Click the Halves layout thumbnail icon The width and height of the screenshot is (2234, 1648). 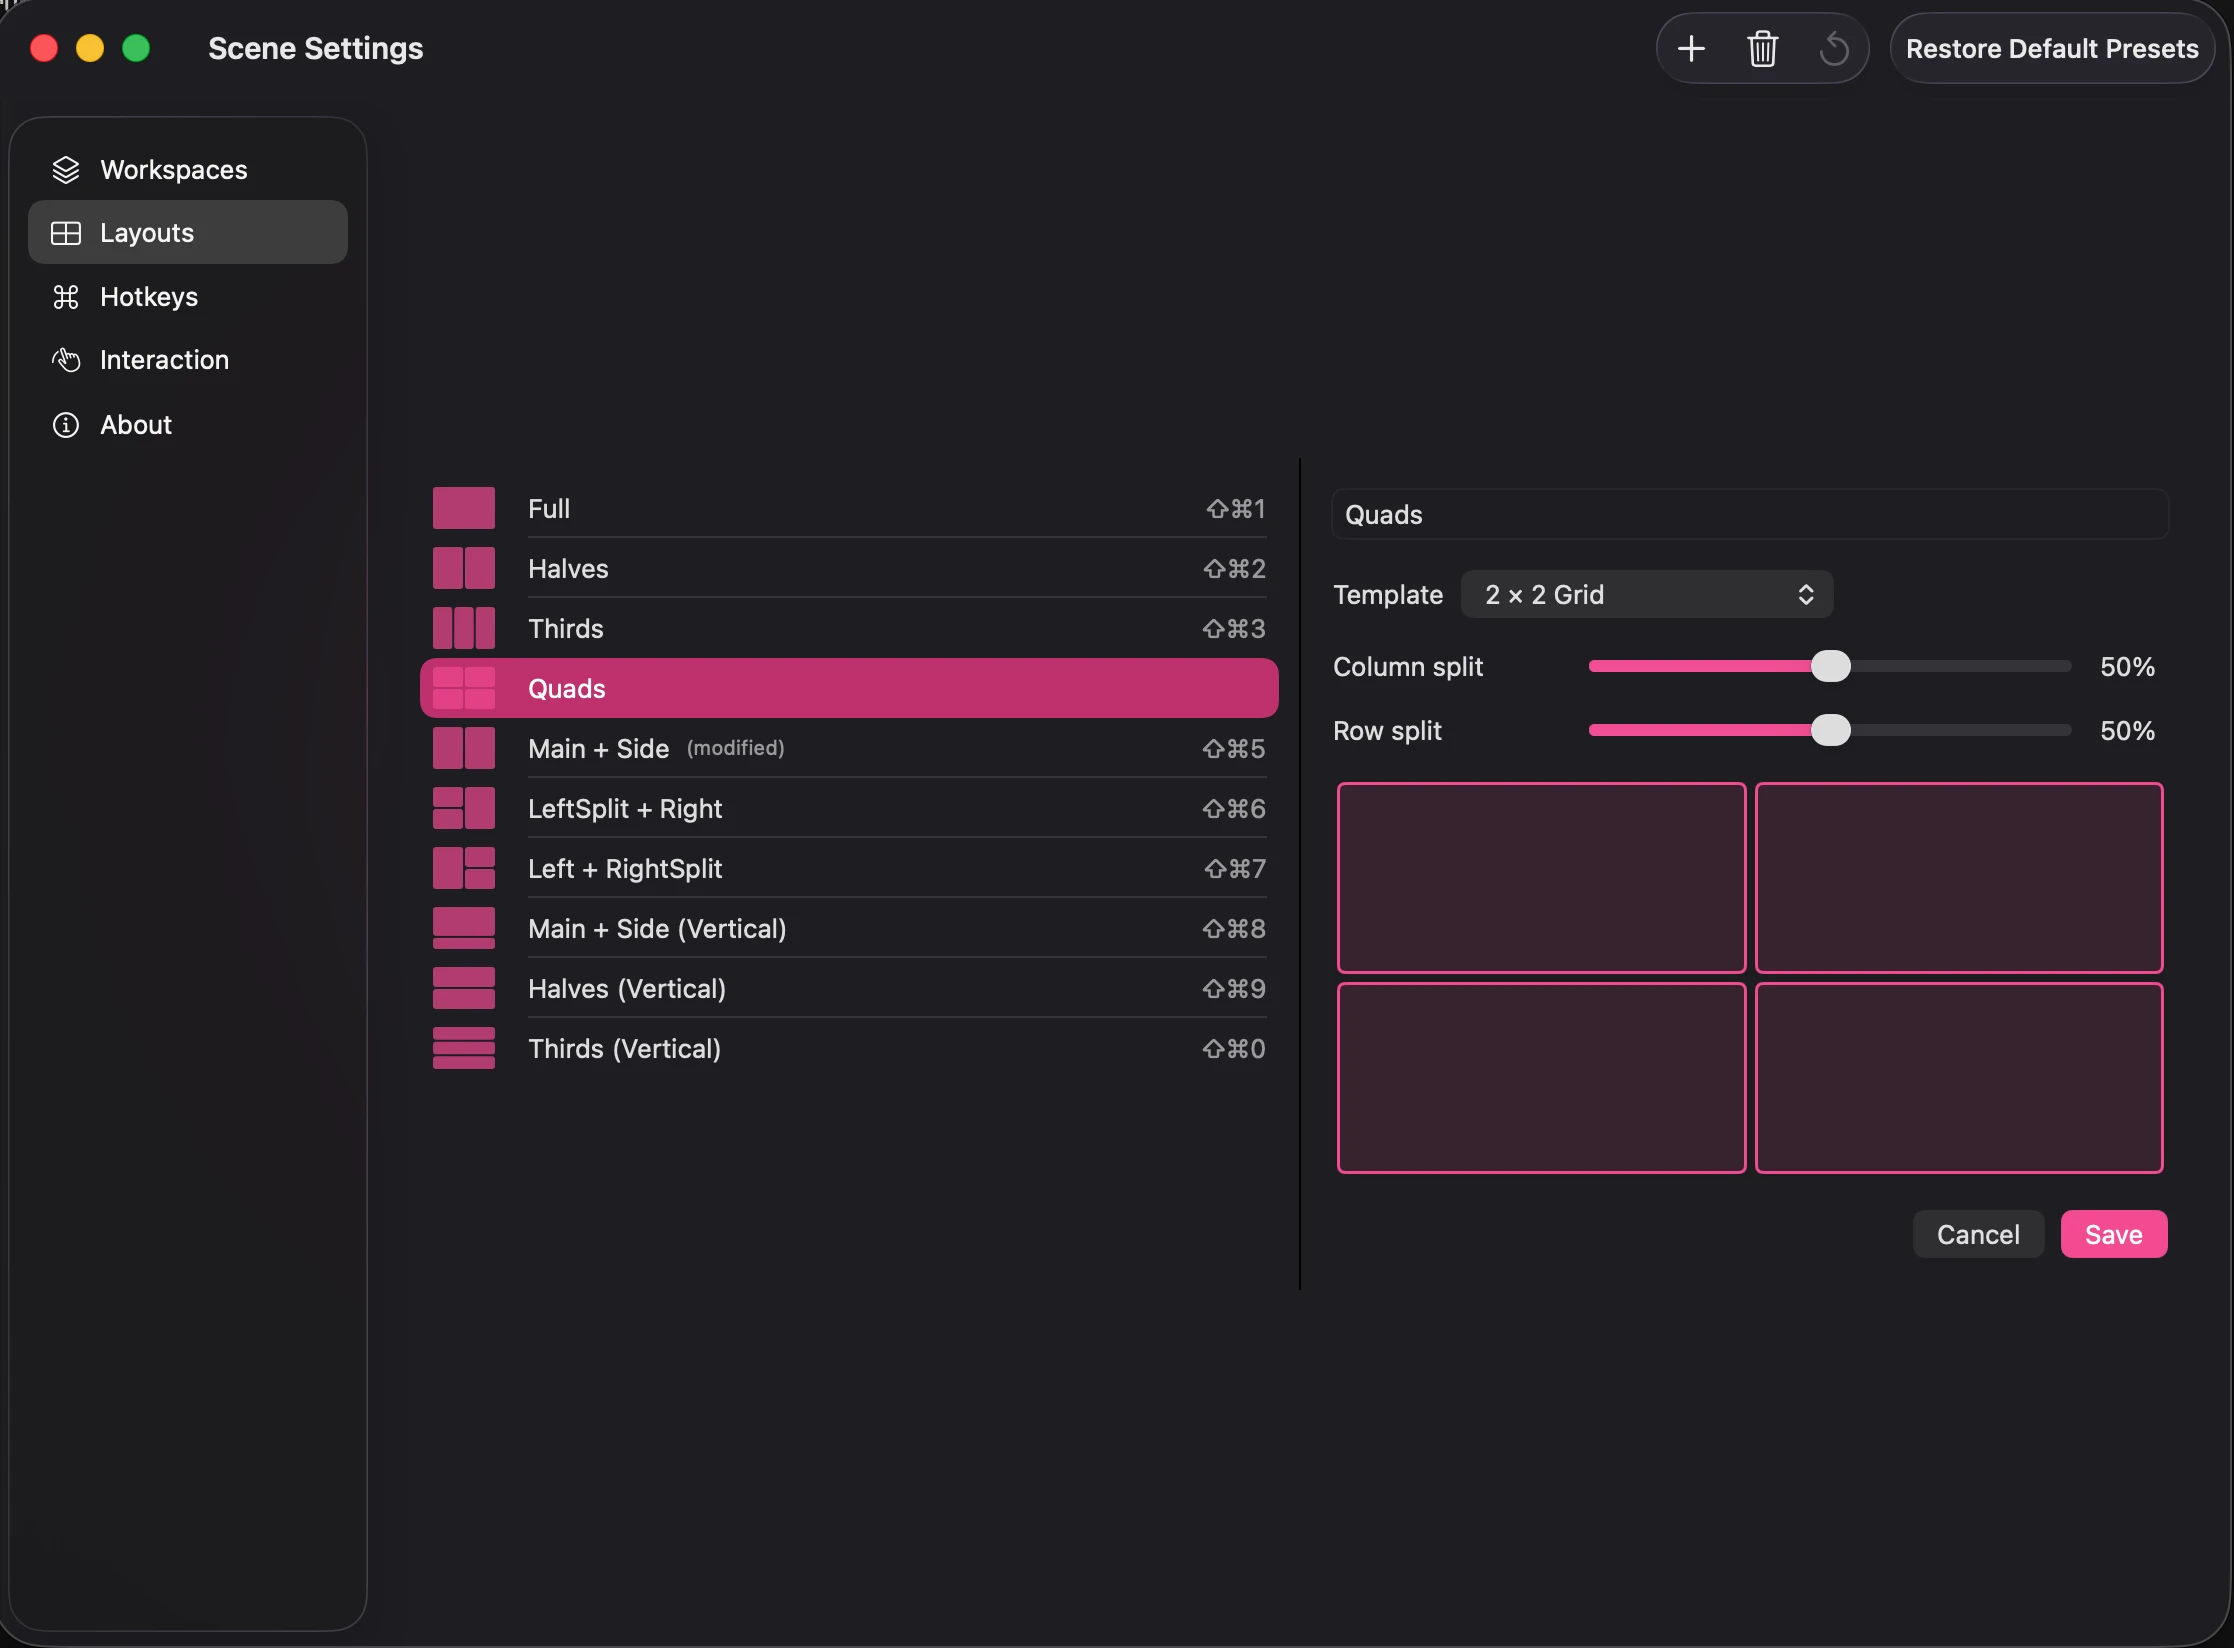[x=464, y=568]
